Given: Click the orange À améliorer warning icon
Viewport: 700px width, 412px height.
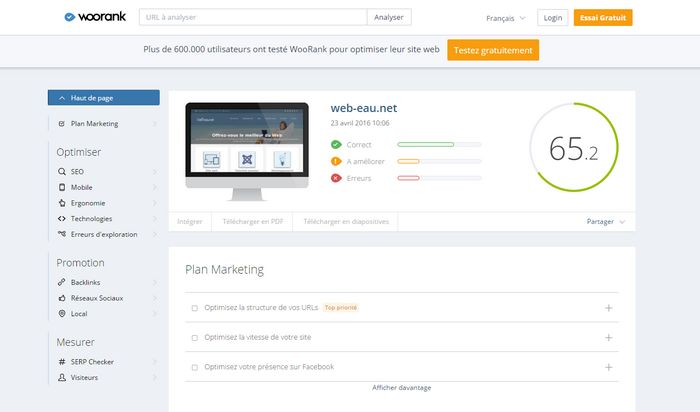Looking at the screenshot, I should [x=336, y=161].
